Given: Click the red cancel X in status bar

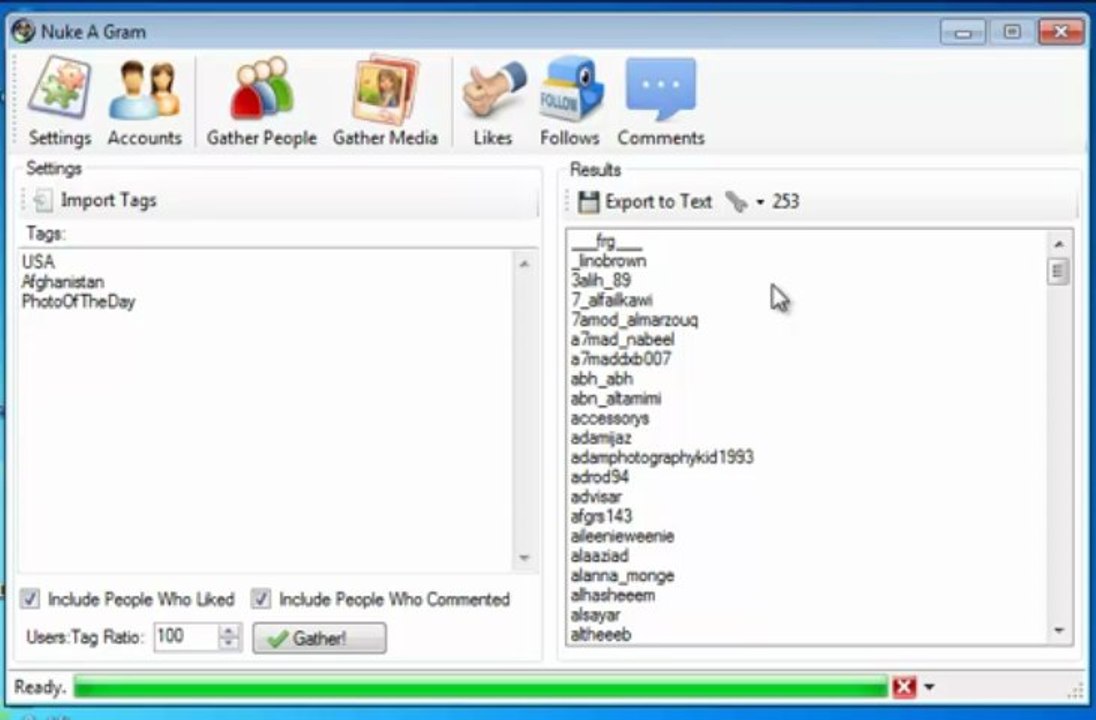Looking at the screenshot, I should tap(904, 687).
